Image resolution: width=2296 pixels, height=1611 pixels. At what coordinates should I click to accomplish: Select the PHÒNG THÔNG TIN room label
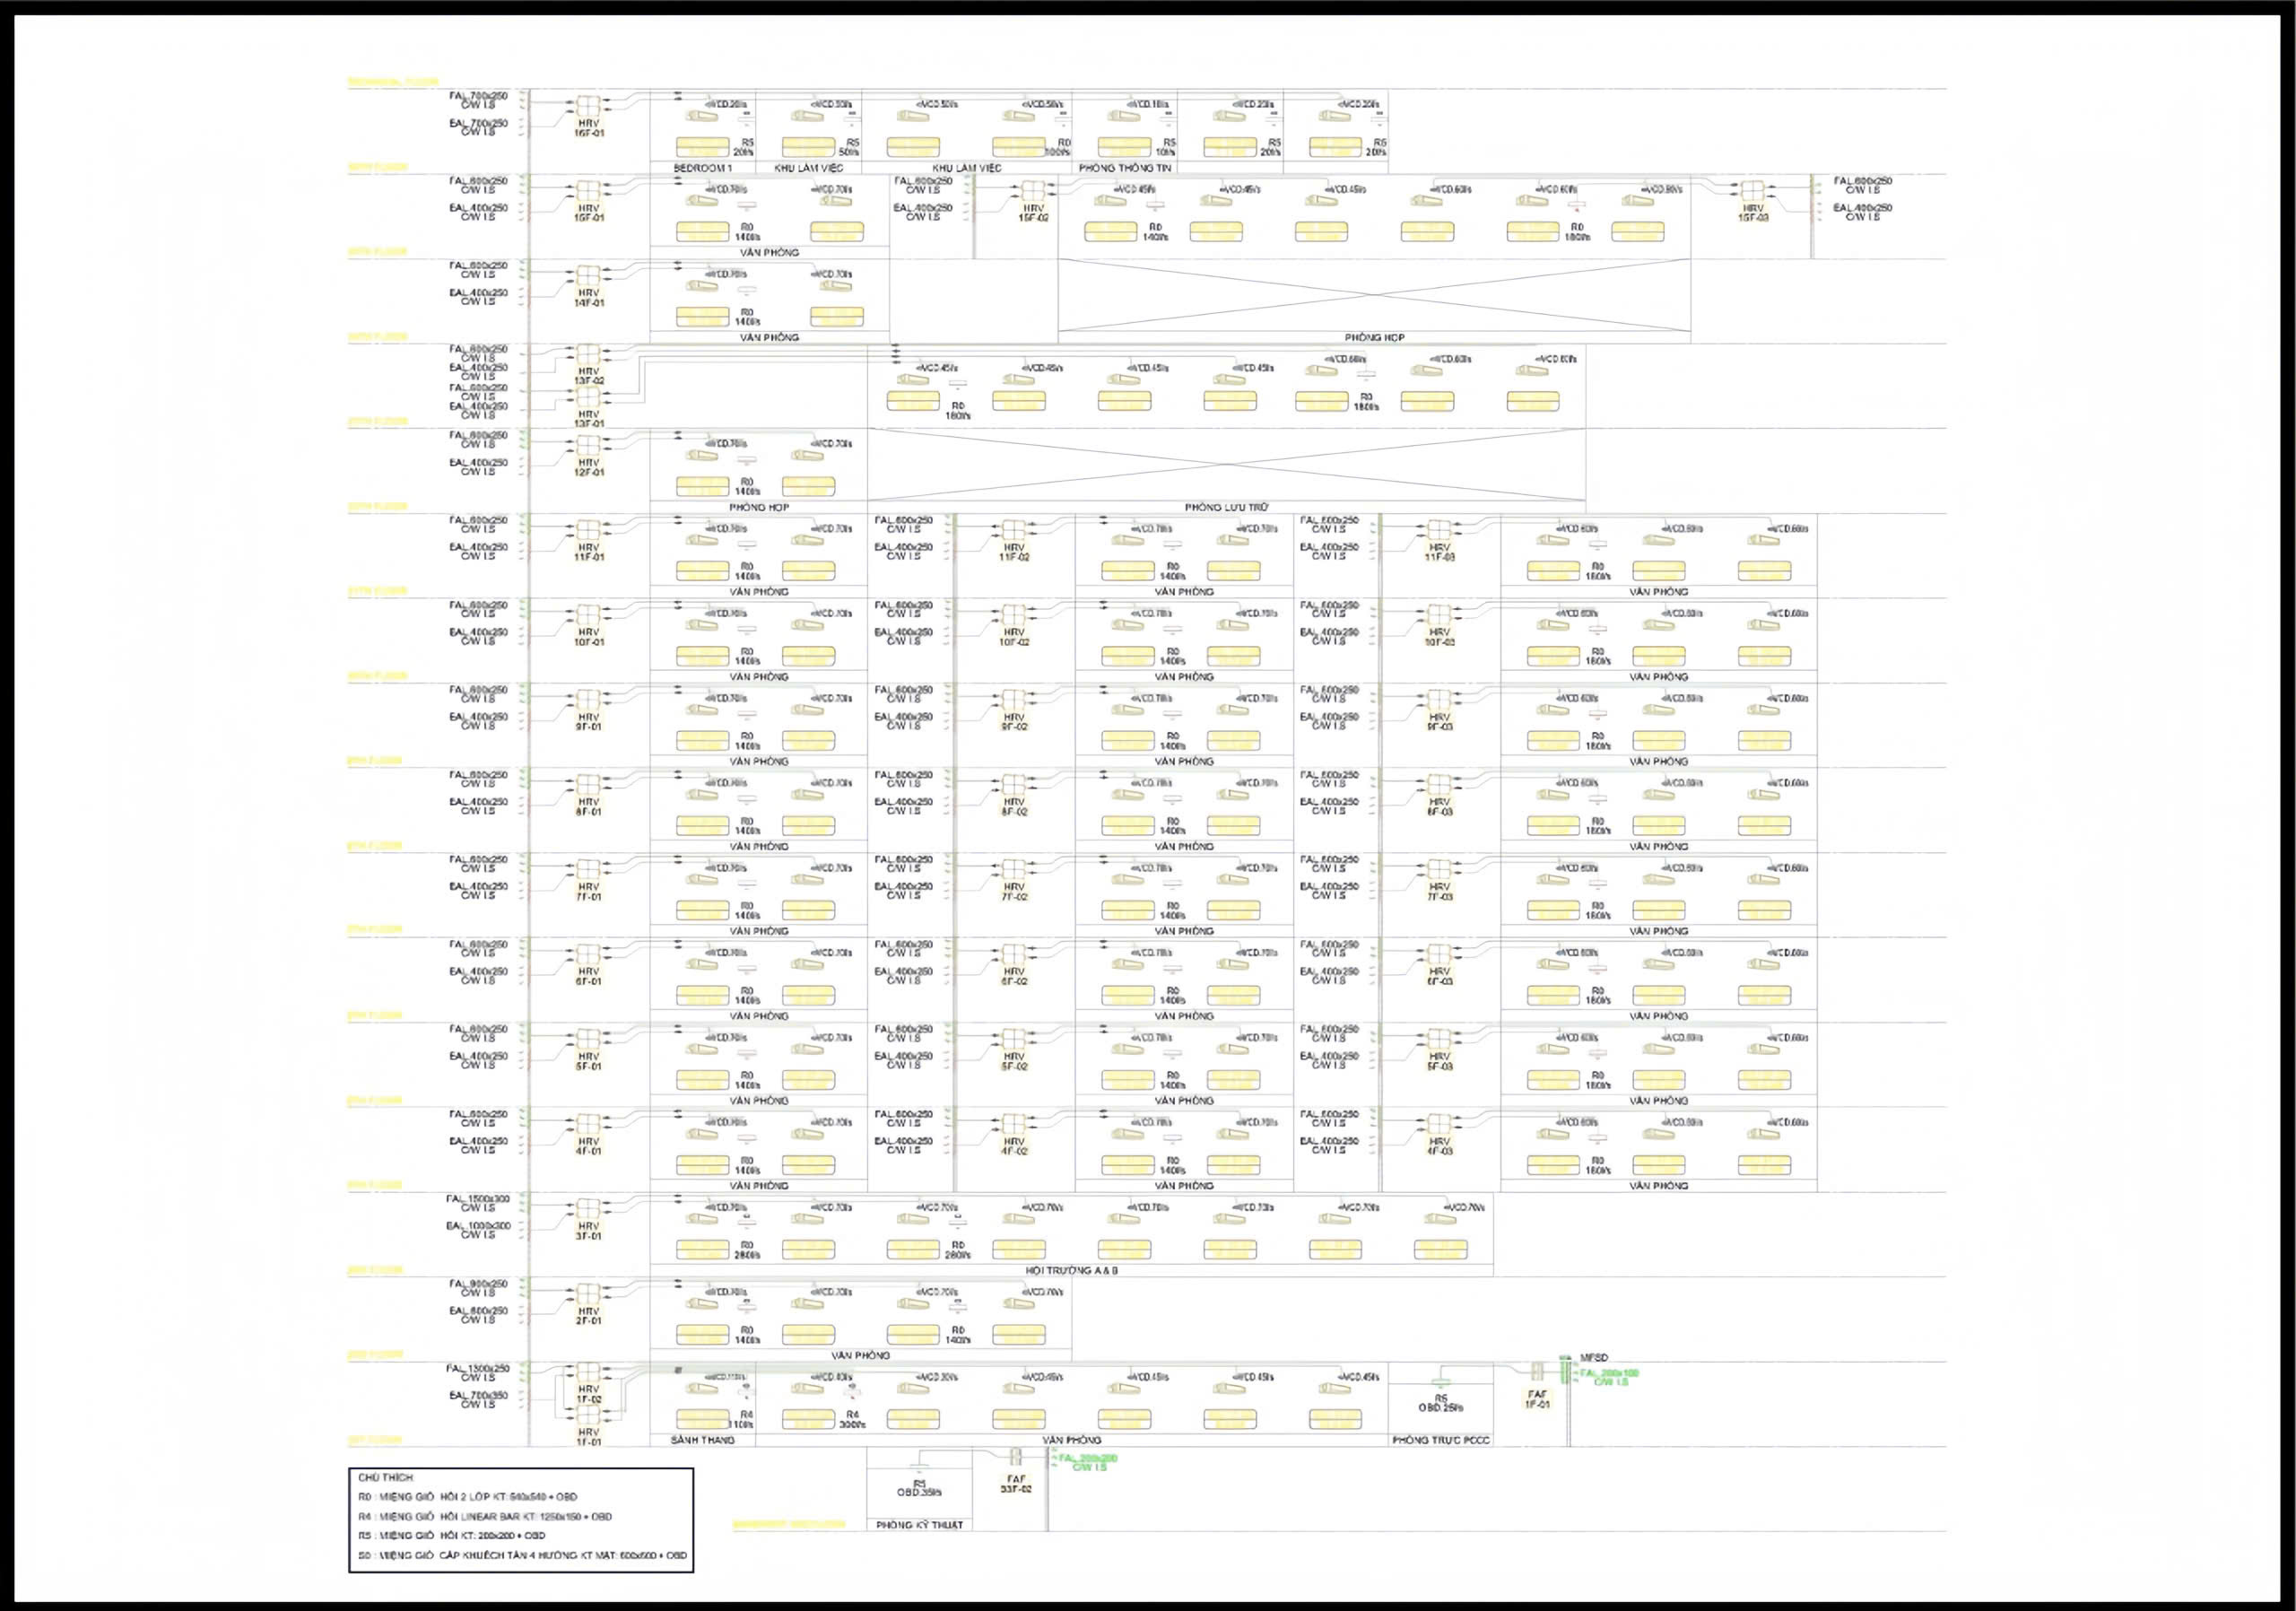tap(1125, 168)
